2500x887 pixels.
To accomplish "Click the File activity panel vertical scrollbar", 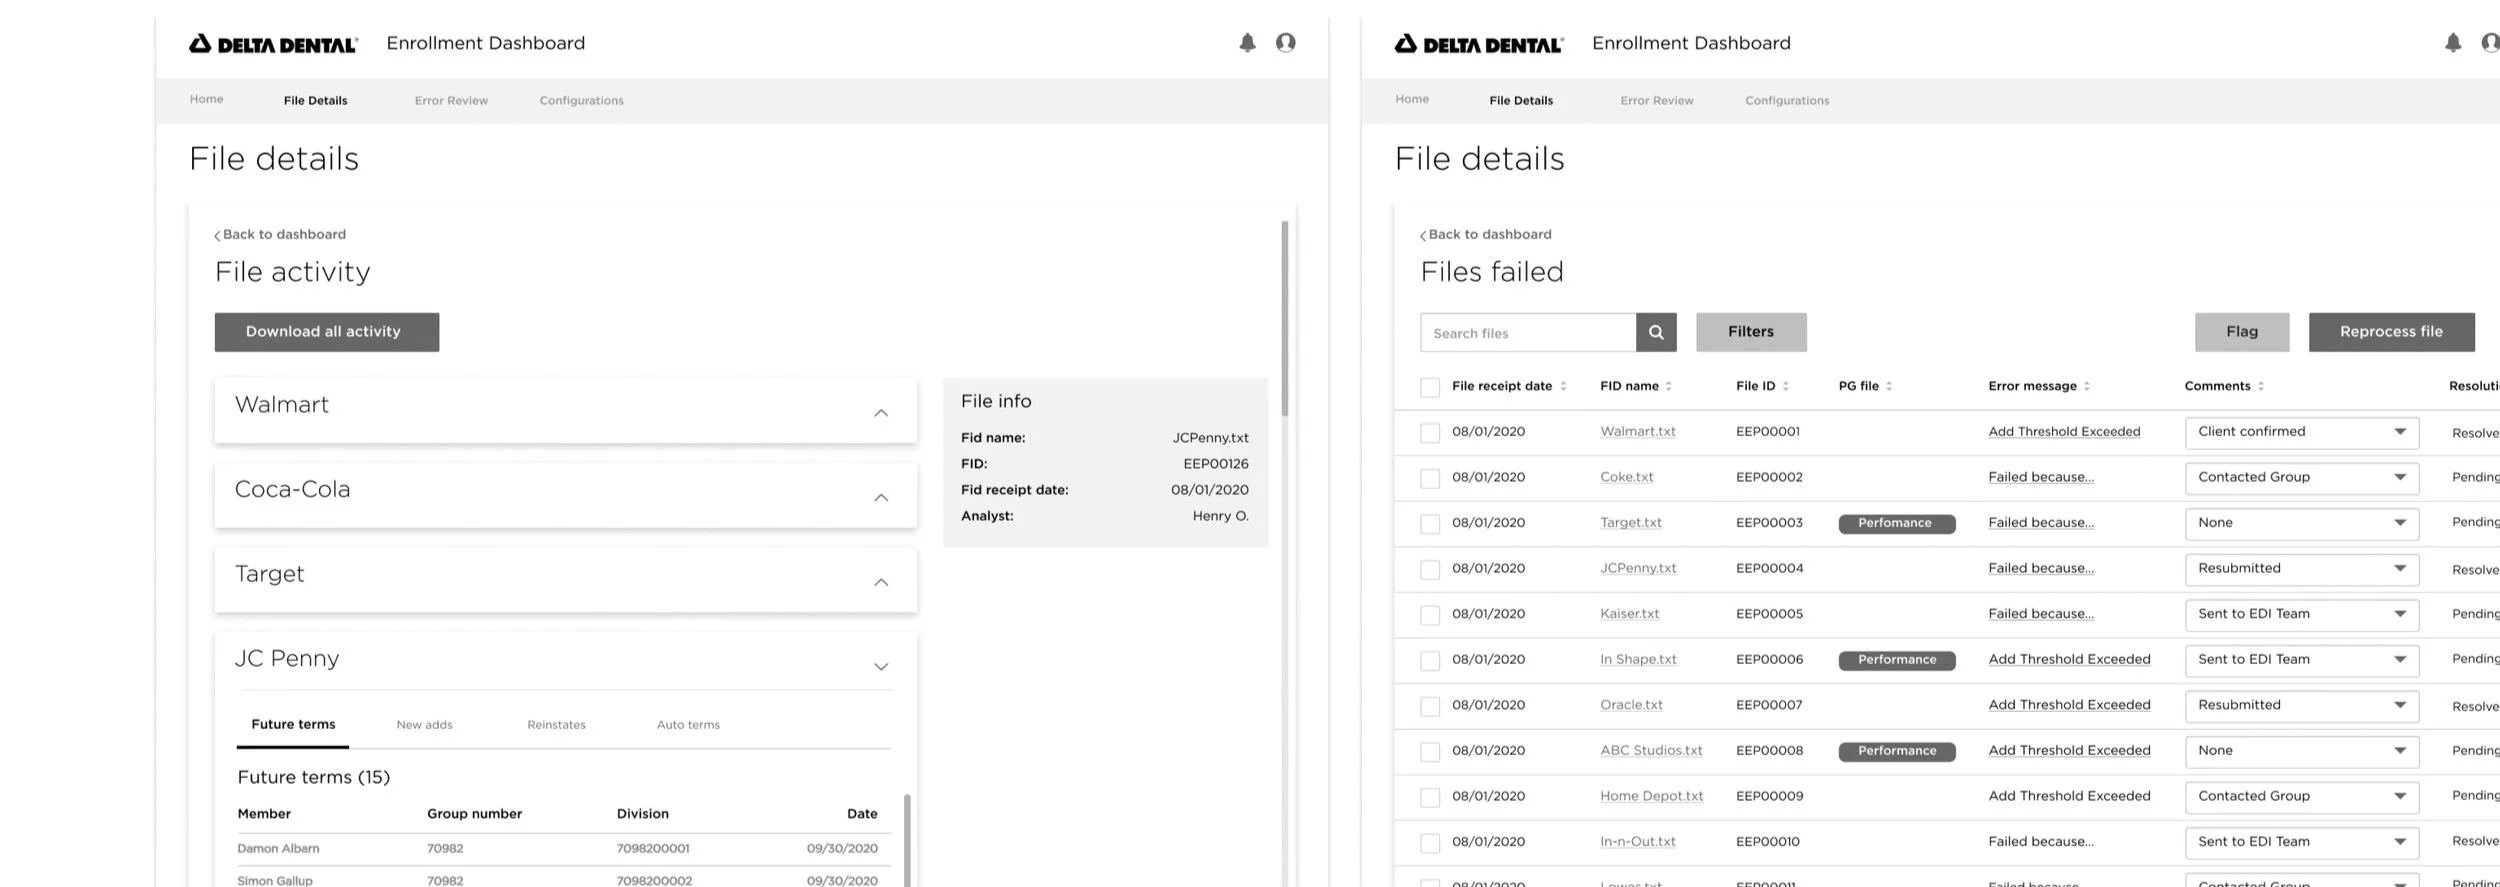I will pyautogui.click(x=1285, y=319).
